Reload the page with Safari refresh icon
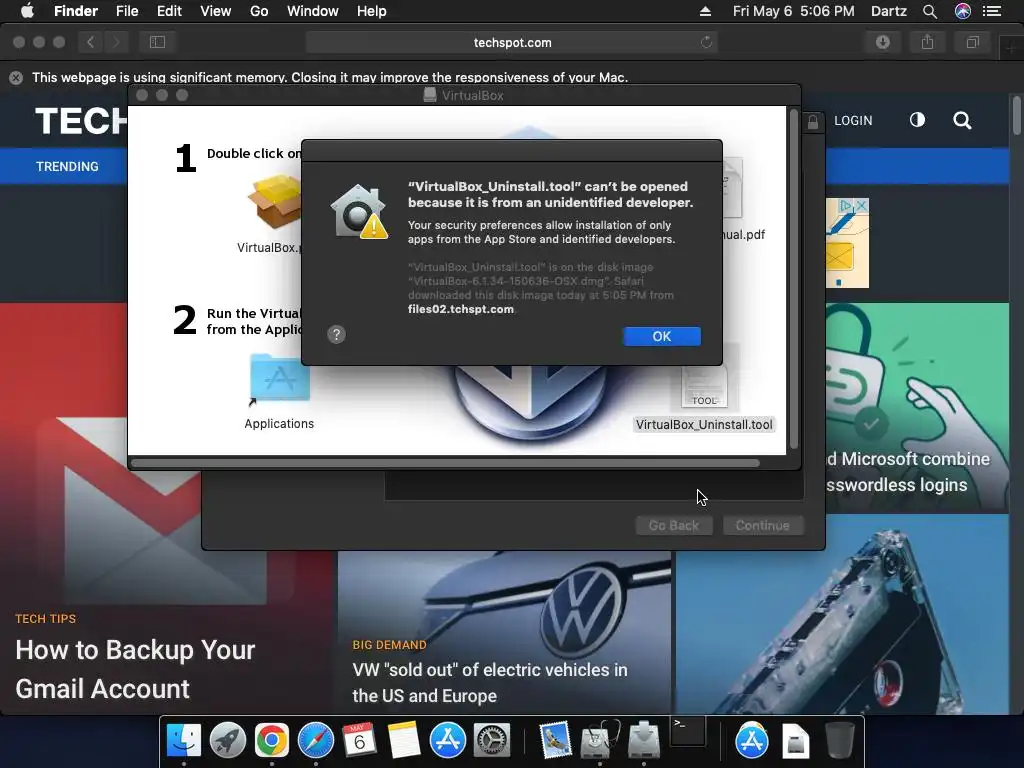The image size is (1024, 768). (706, 42)
